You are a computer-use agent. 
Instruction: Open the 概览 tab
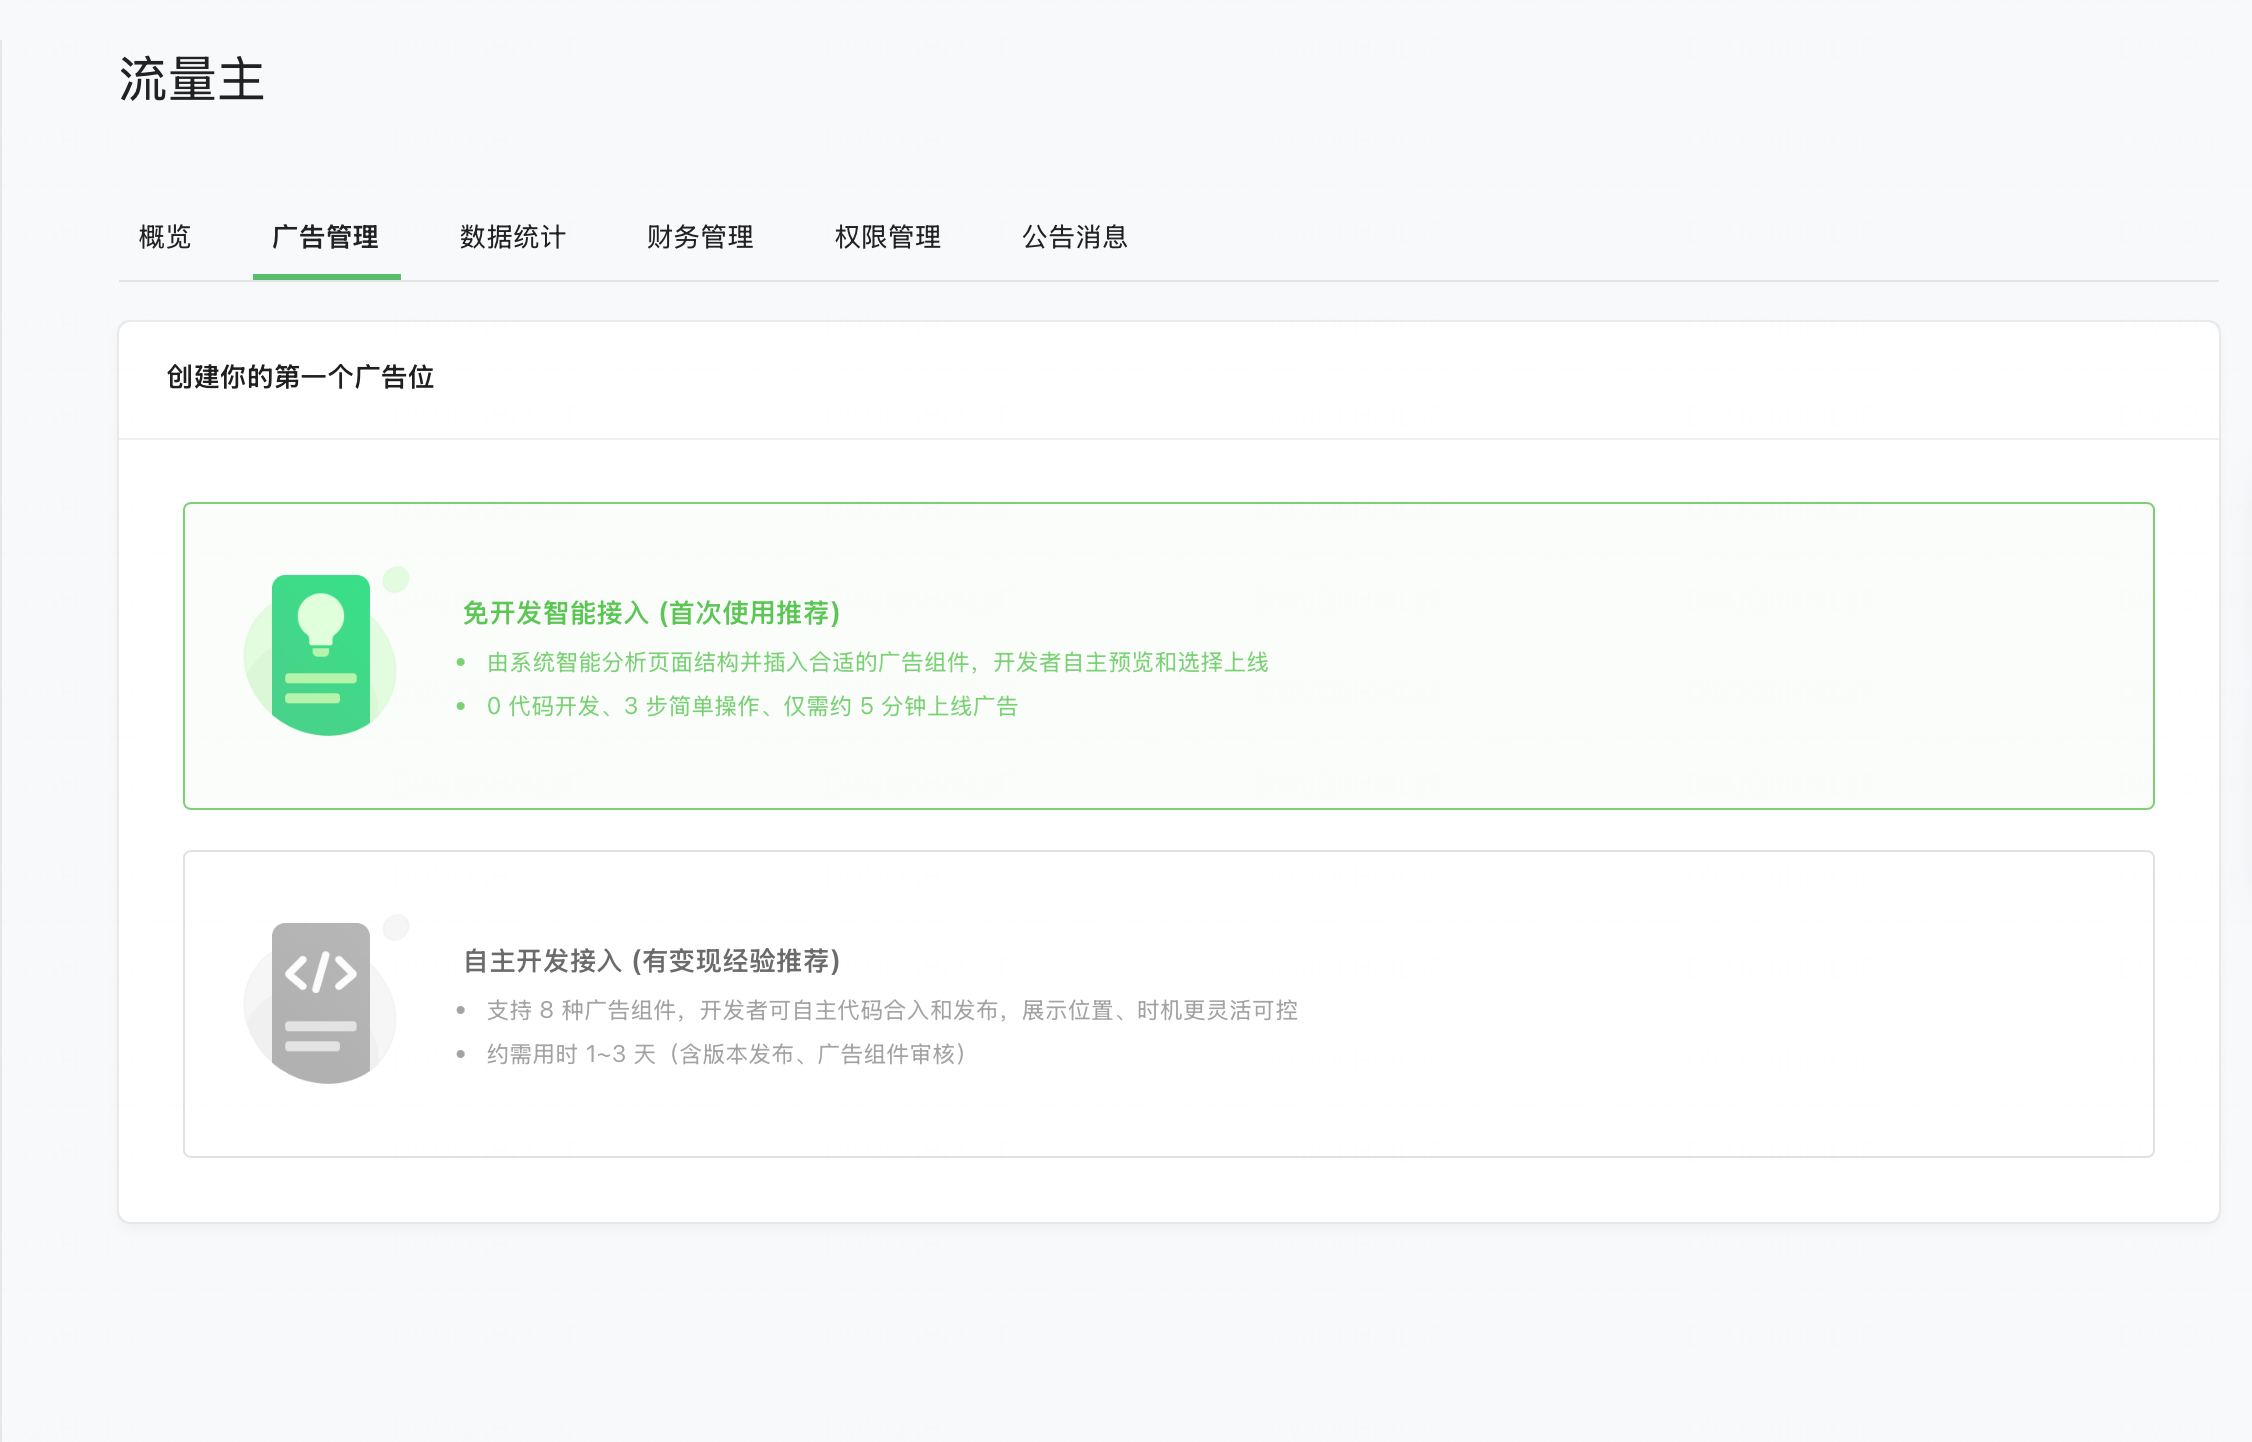pos(165,237)
